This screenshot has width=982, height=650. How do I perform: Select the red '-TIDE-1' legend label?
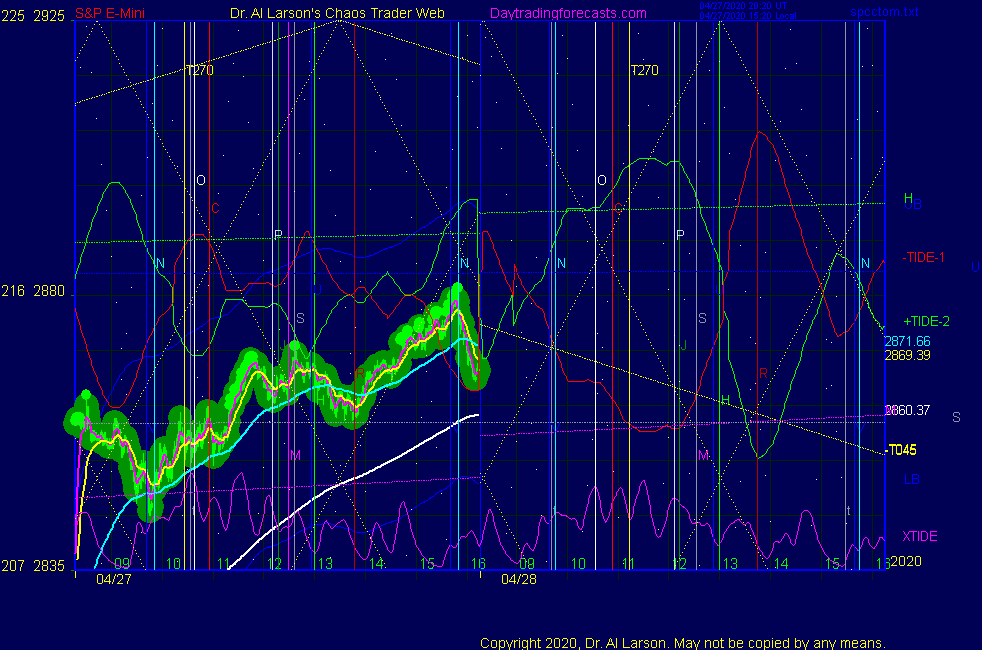click(x=923, y=257)
